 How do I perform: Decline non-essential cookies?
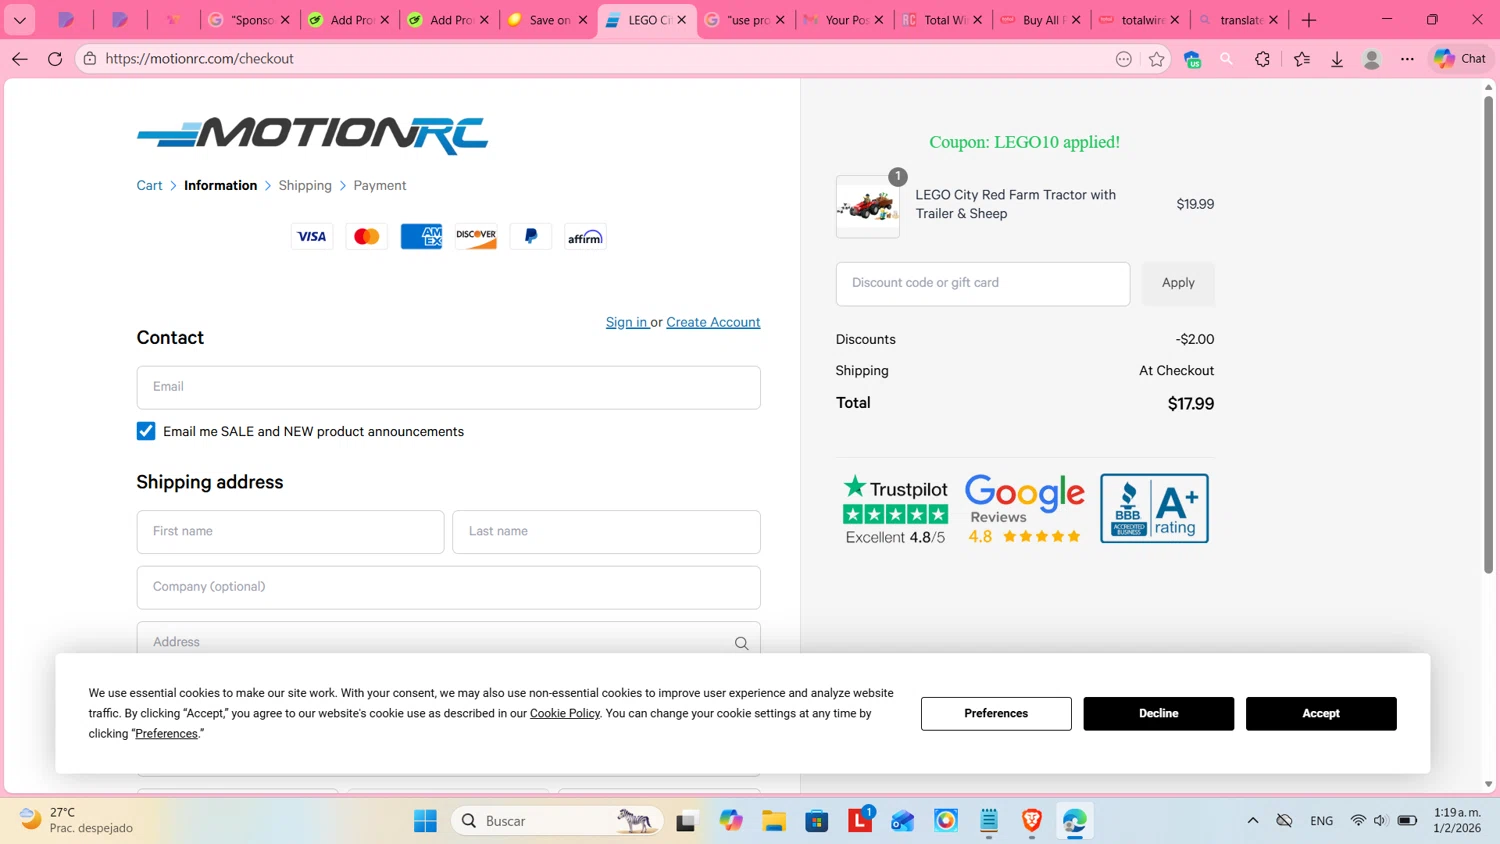pos(1158,714)
